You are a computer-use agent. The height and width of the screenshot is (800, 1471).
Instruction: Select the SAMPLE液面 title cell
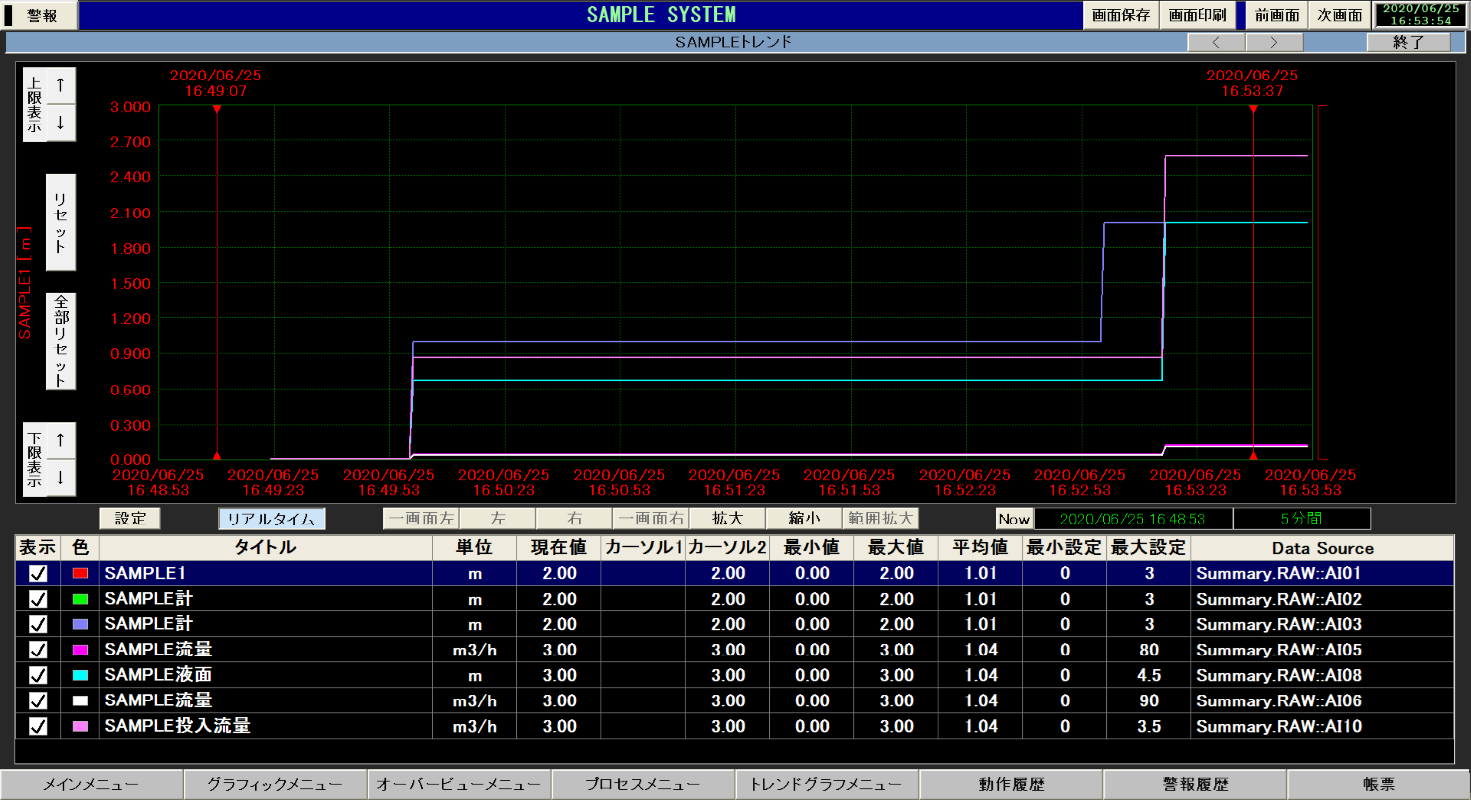coord(266,675)
